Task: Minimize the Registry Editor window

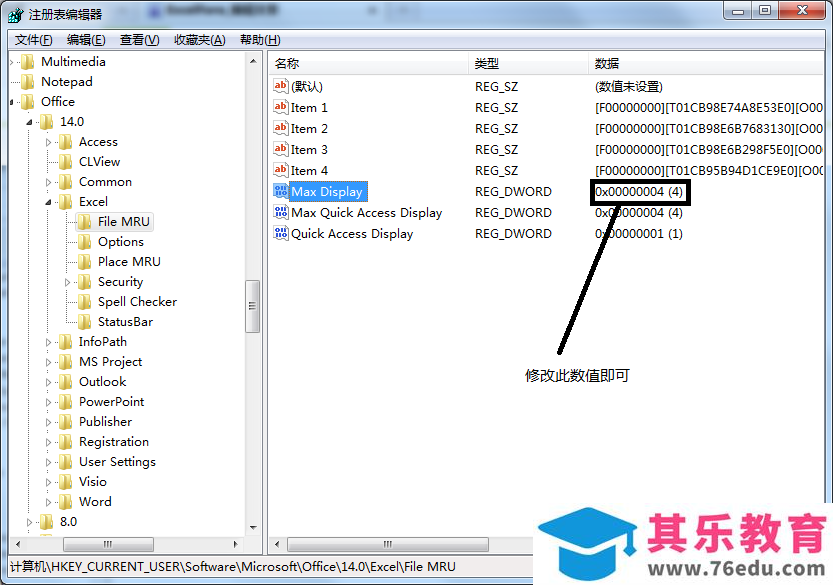Action: click(x=737, y=11)
